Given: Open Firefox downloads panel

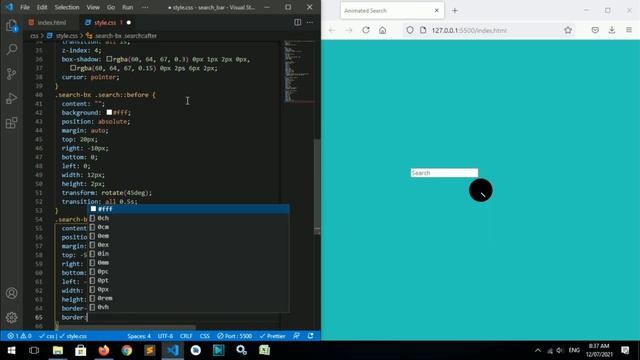Looking at the screenshot, I should [612, 30].
